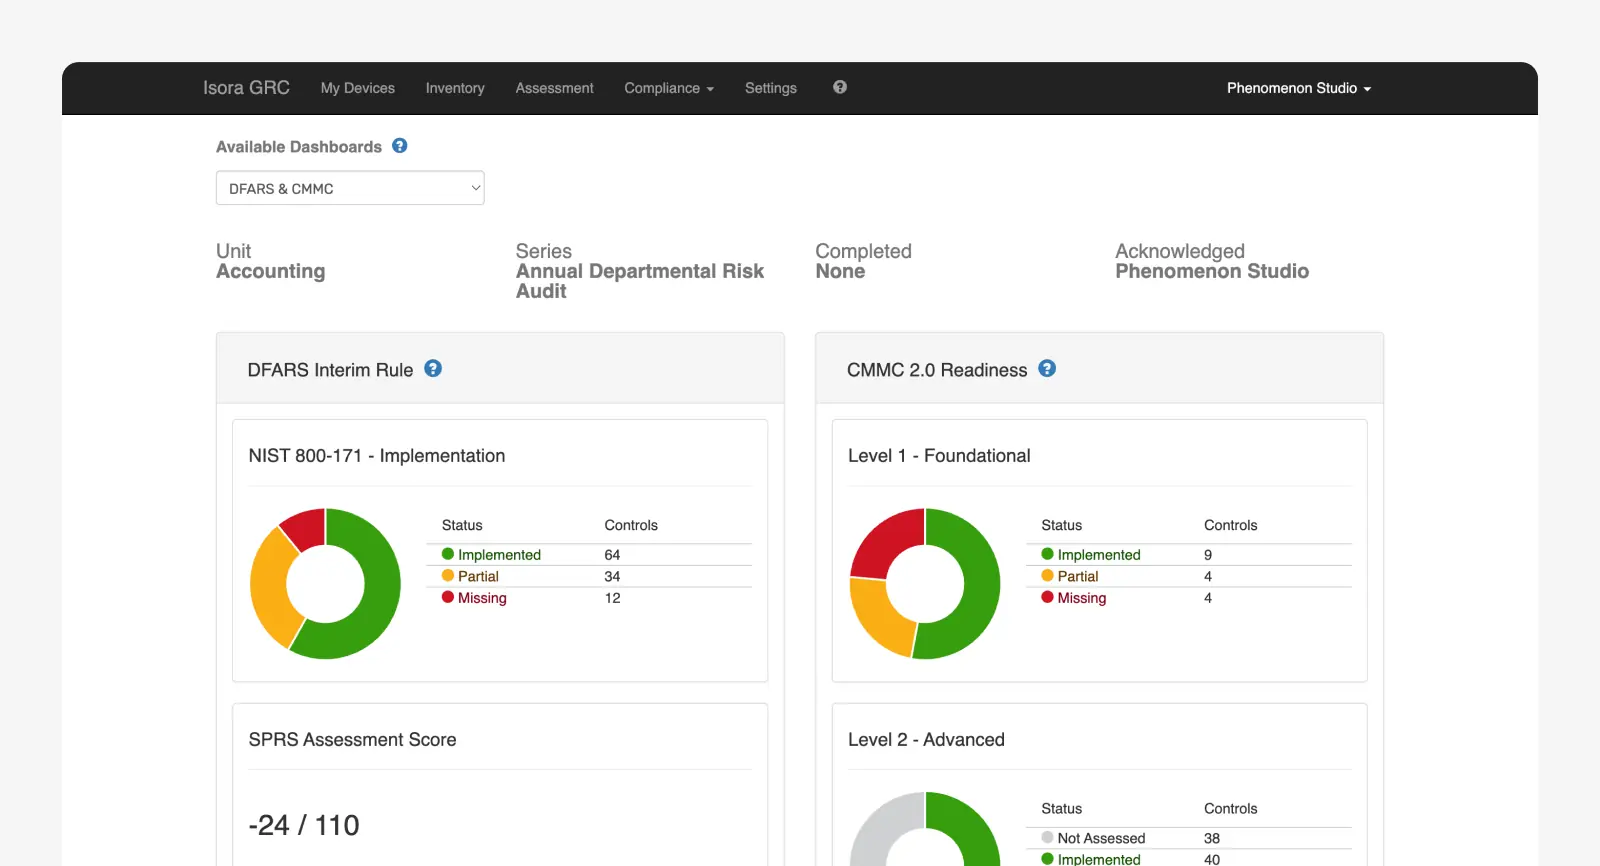Go to My Devices
Viewport: 1600px width, 866px height.
(358, 88)
